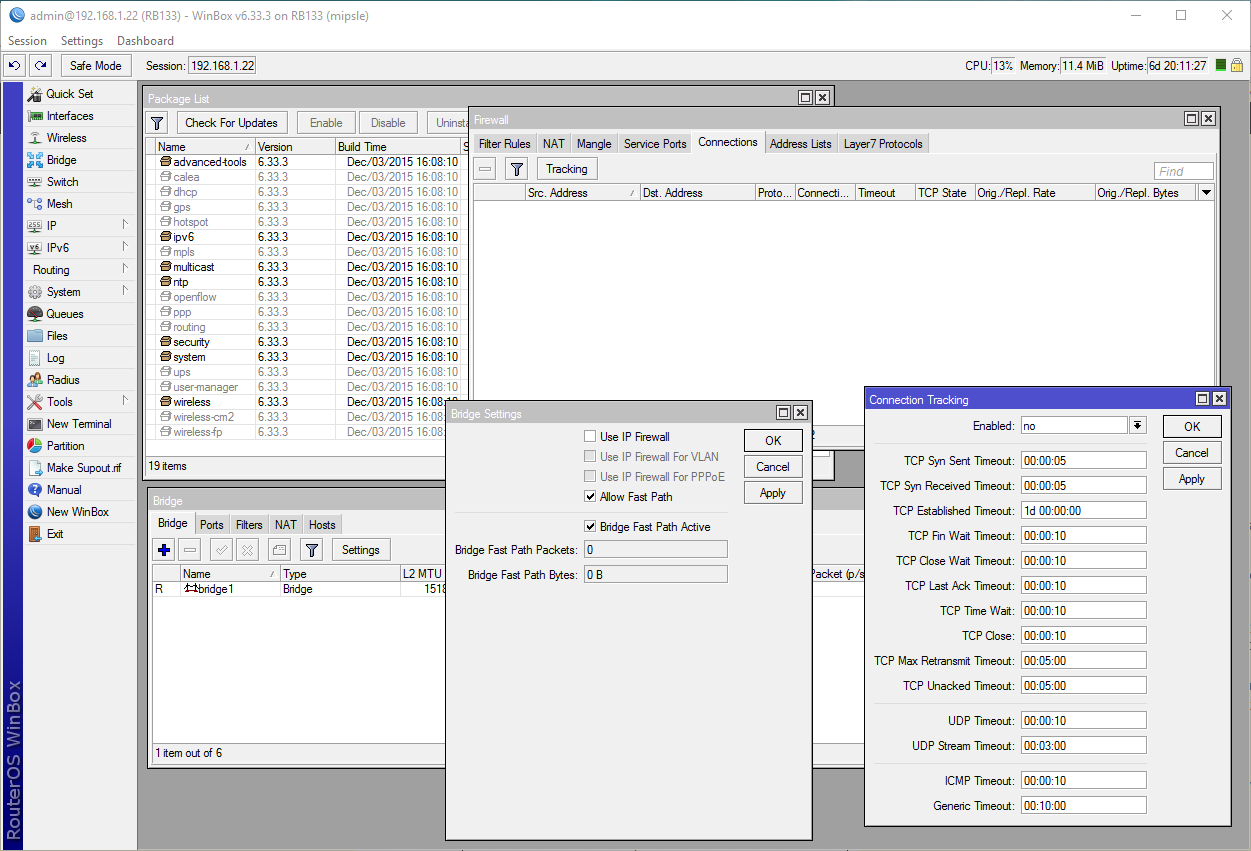Click Settings button in Bridge window
This screenshot has height=851, width=1251.
tap(361, 550)
